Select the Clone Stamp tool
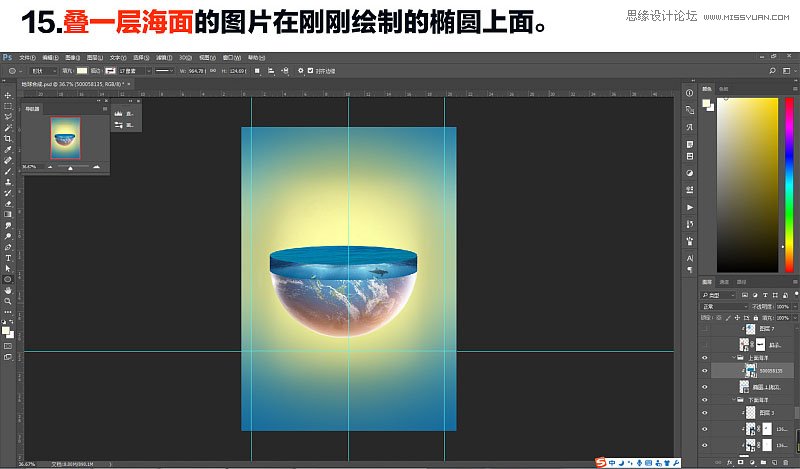This screenshot has width=800, height=469. point(8,182)
